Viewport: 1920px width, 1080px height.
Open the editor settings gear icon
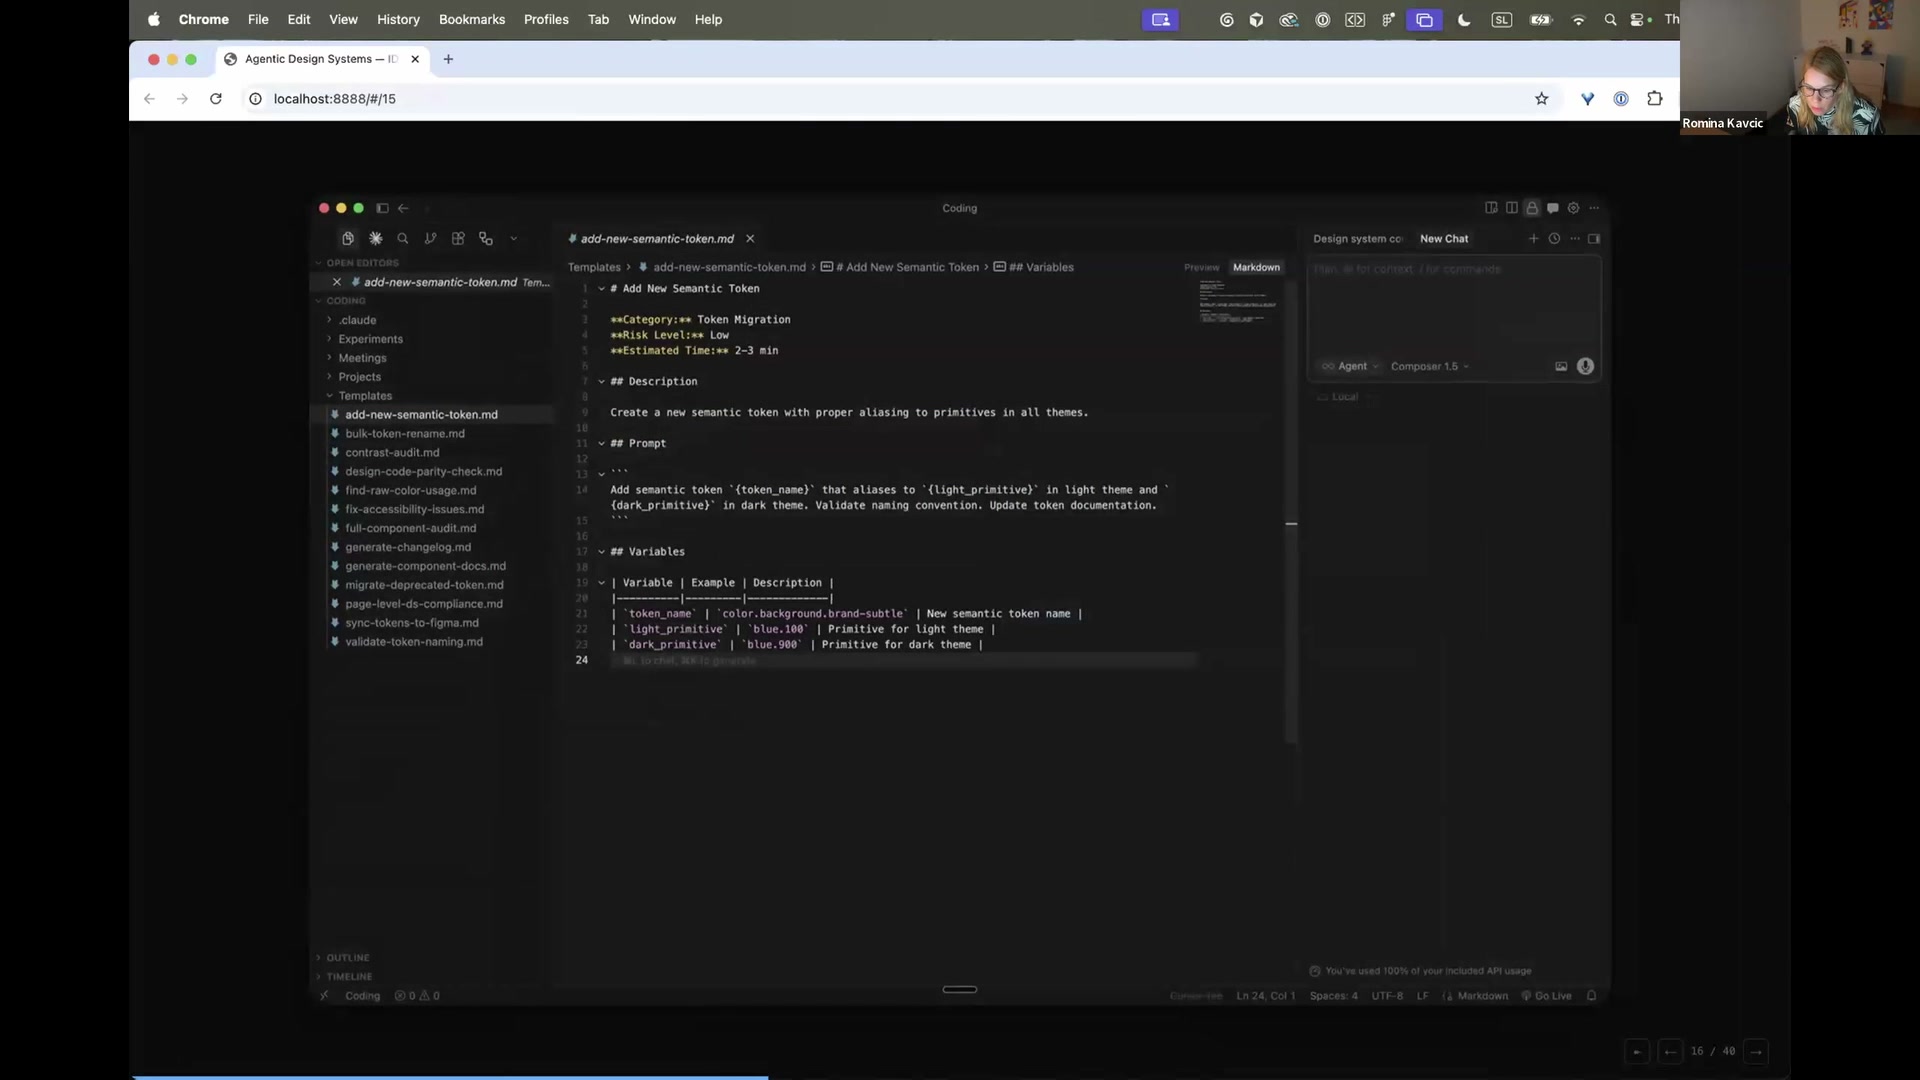tap(1573, 208)
